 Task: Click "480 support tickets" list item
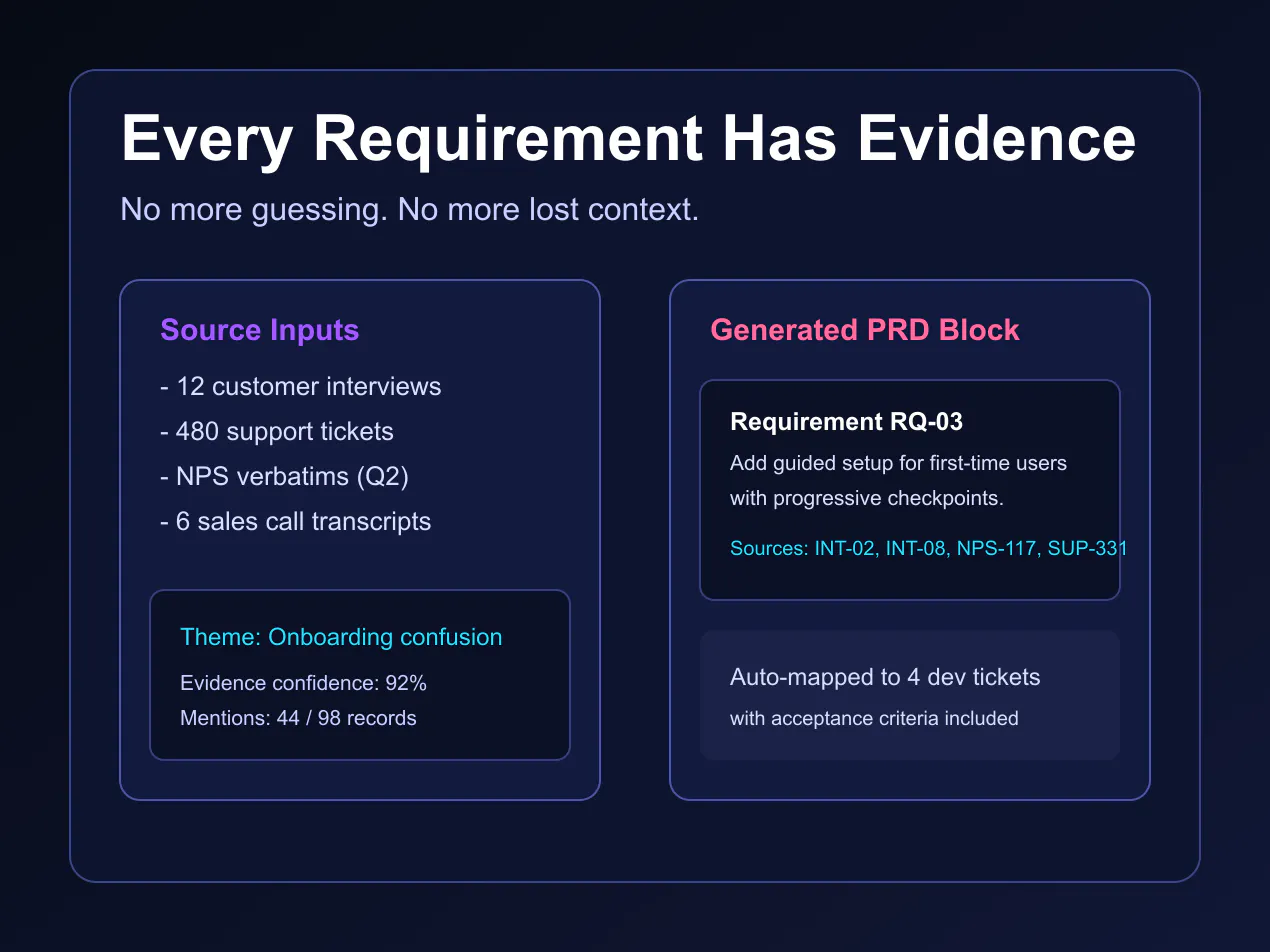[x=277, y=432]
